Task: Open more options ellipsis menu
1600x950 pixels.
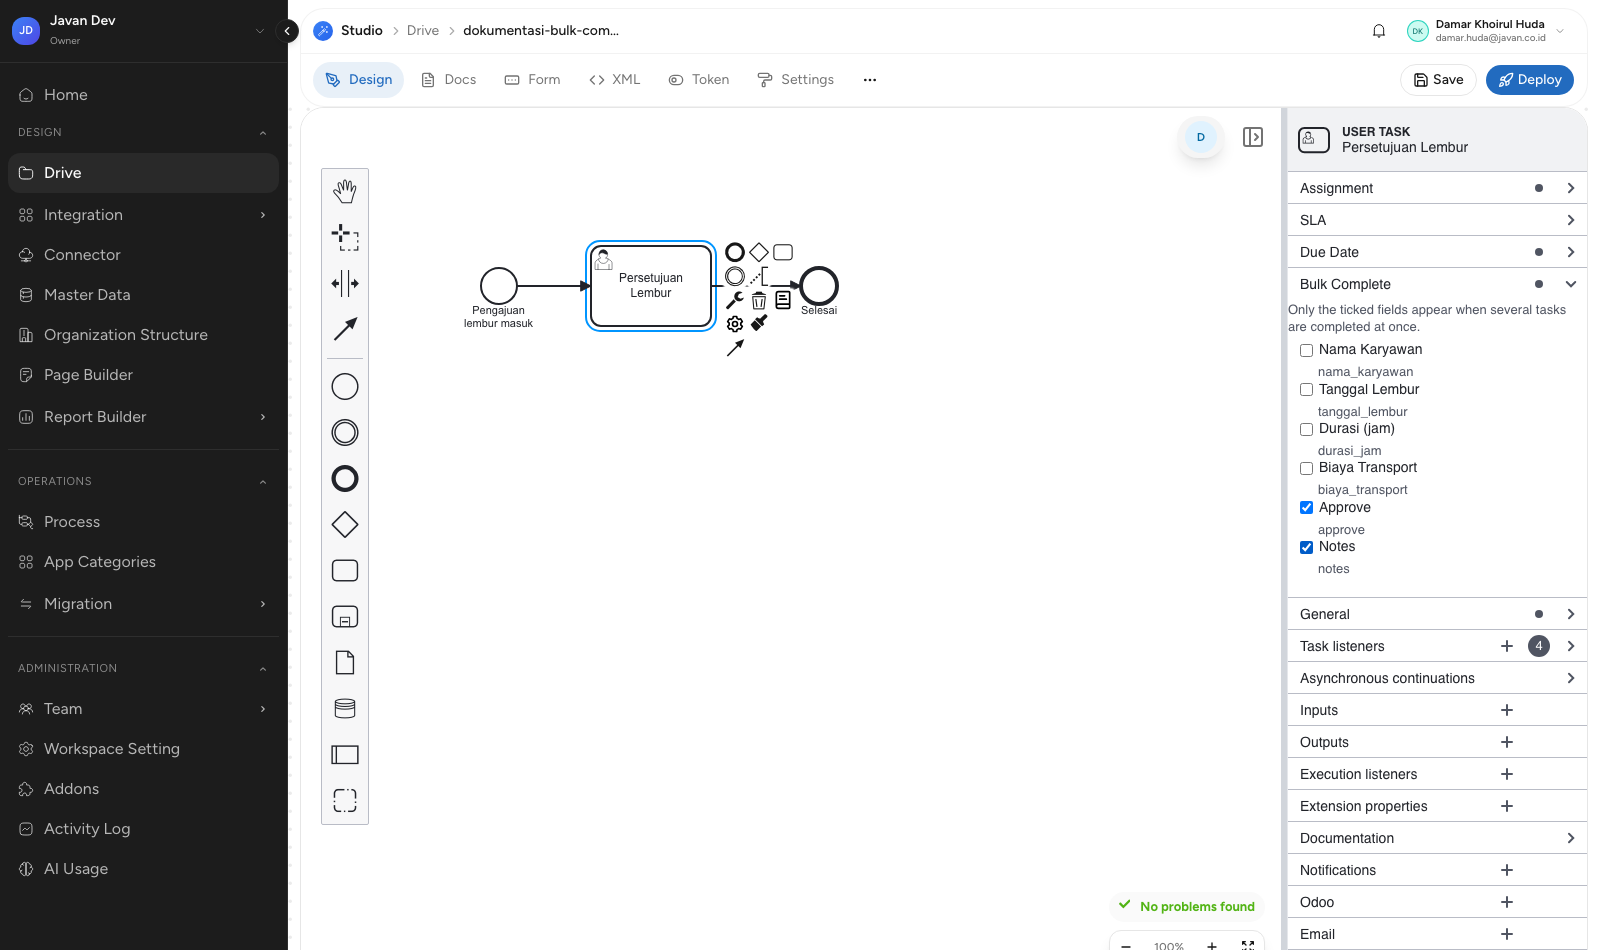Action: click(870, 80)
